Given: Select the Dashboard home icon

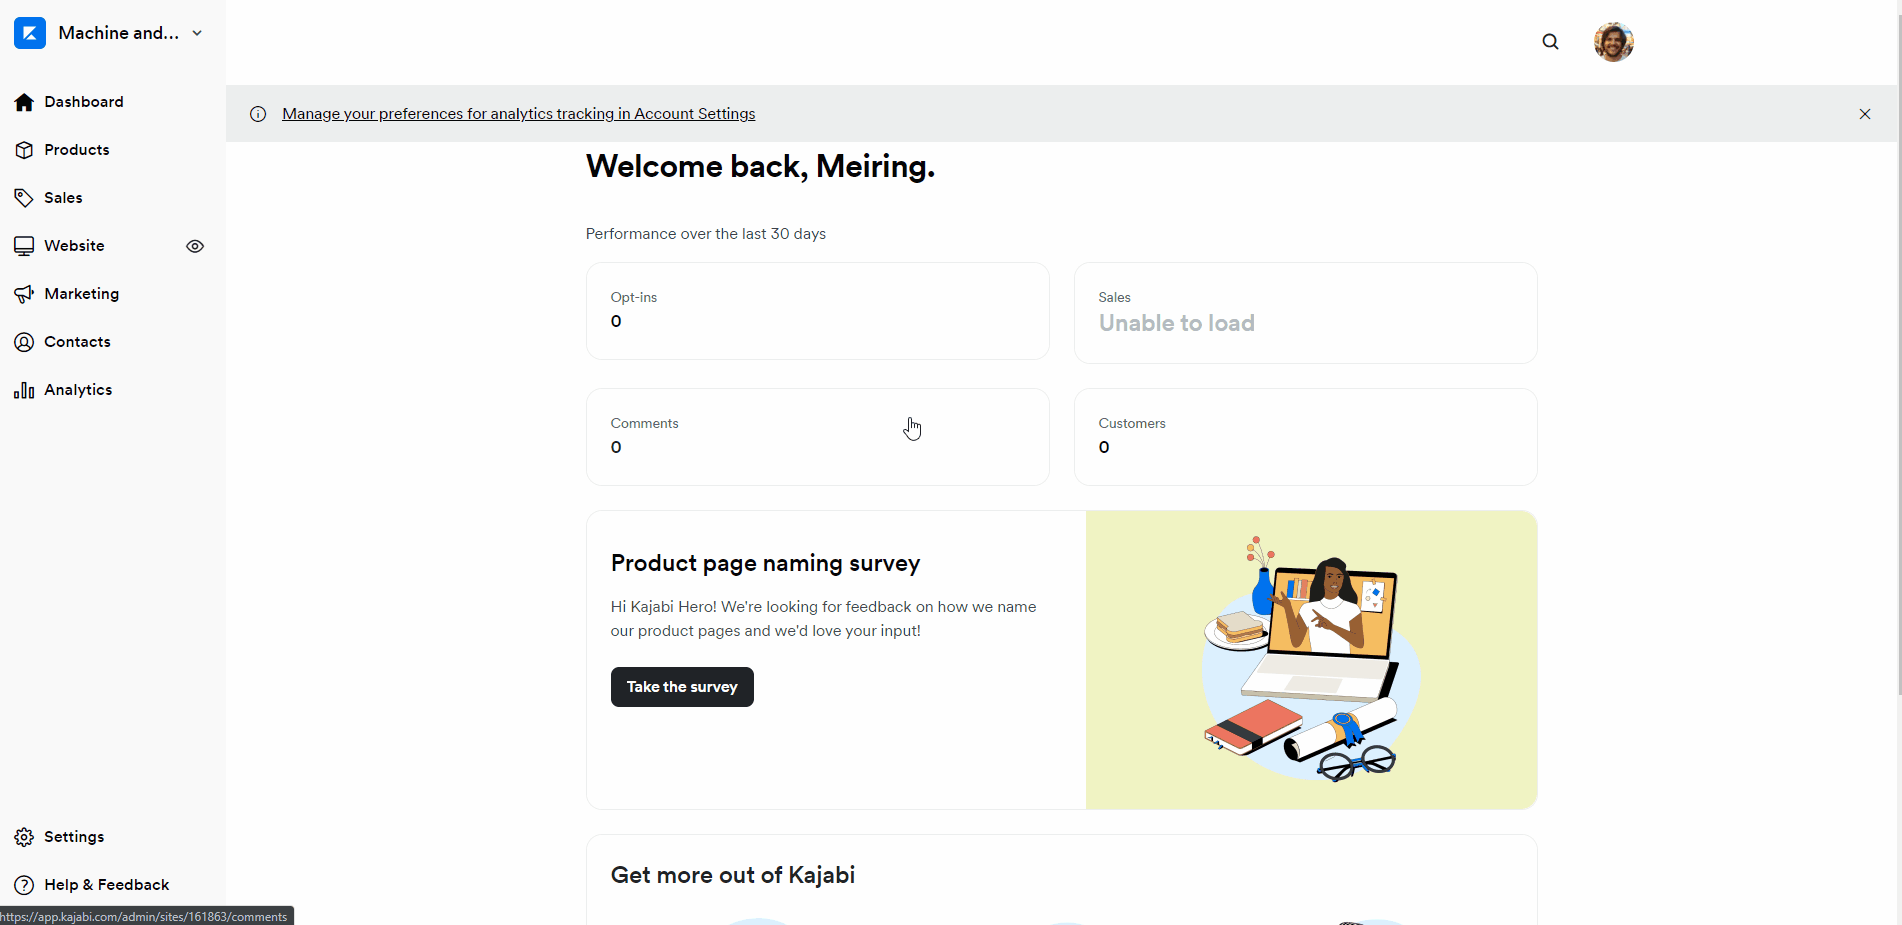Looking at the screenshot, I should click(23, 101).
